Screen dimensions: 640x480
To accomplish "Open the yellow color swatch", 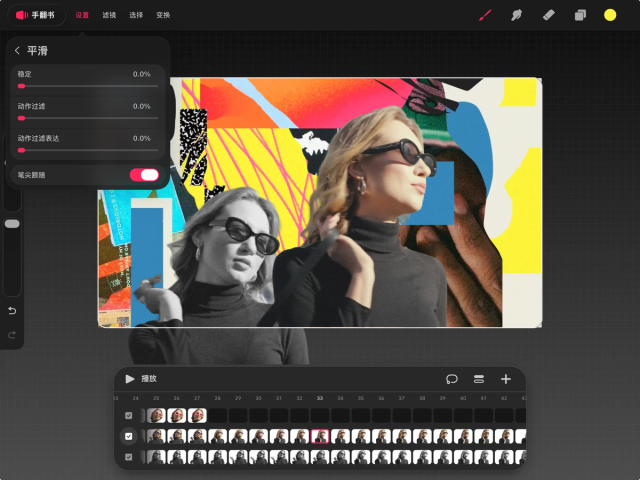I will click(610, 16).
